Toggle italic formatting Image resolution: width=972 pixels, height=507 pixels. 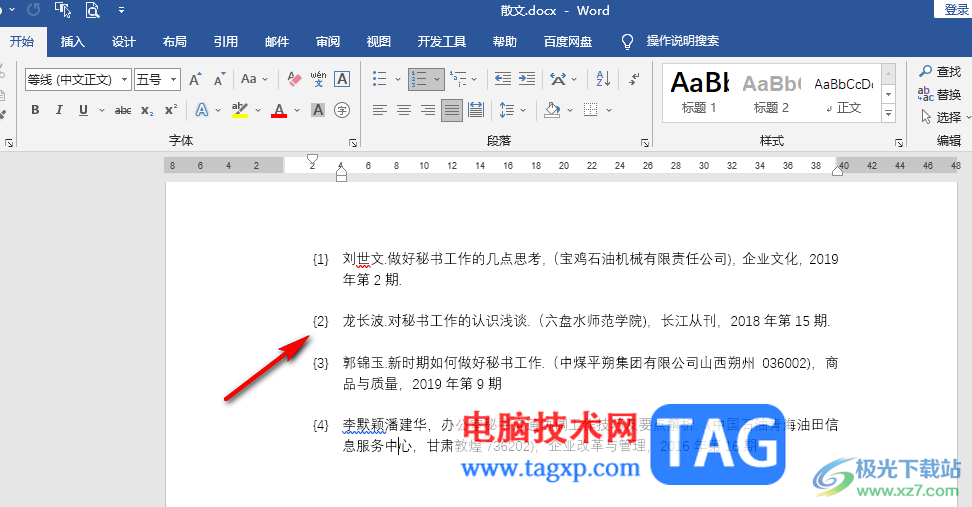(59, 110)
